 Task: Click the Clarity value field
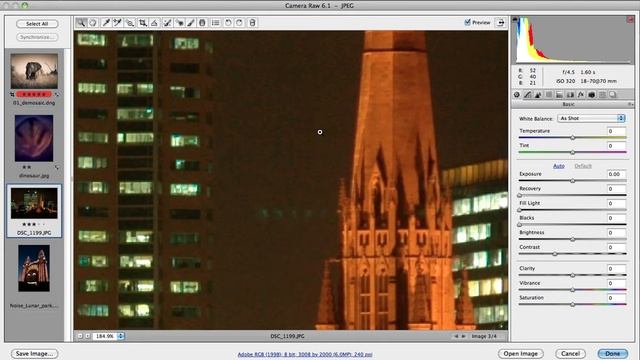click(616, 269)
